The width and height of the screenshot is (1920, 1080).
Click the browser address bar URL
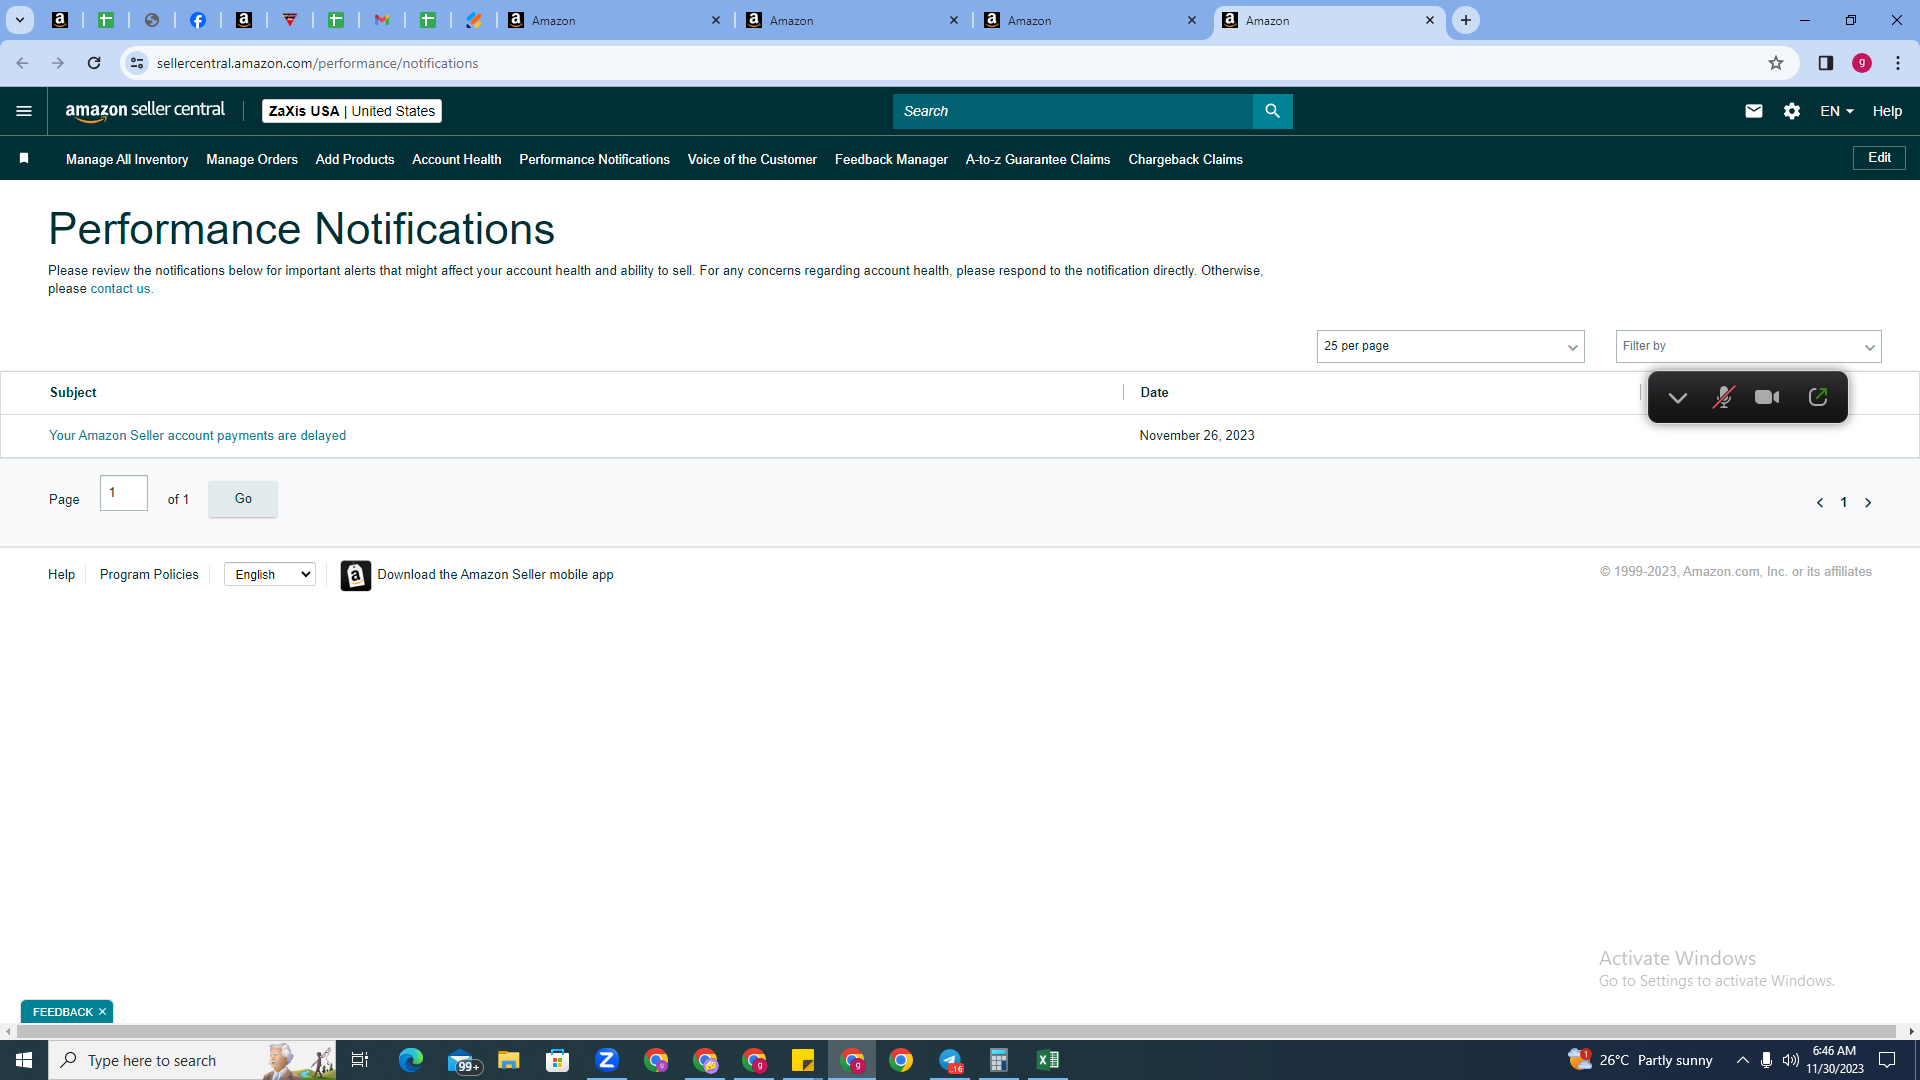[318, 63]
